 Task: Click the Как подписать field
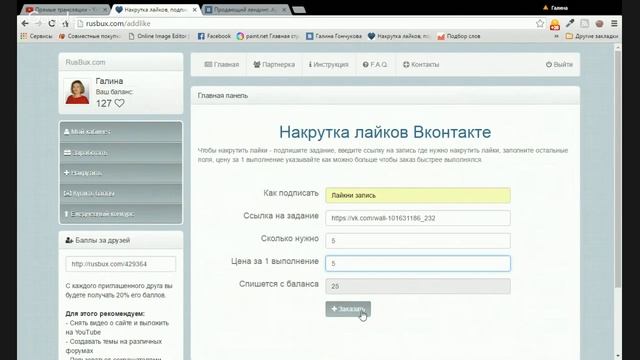(418, 196)
